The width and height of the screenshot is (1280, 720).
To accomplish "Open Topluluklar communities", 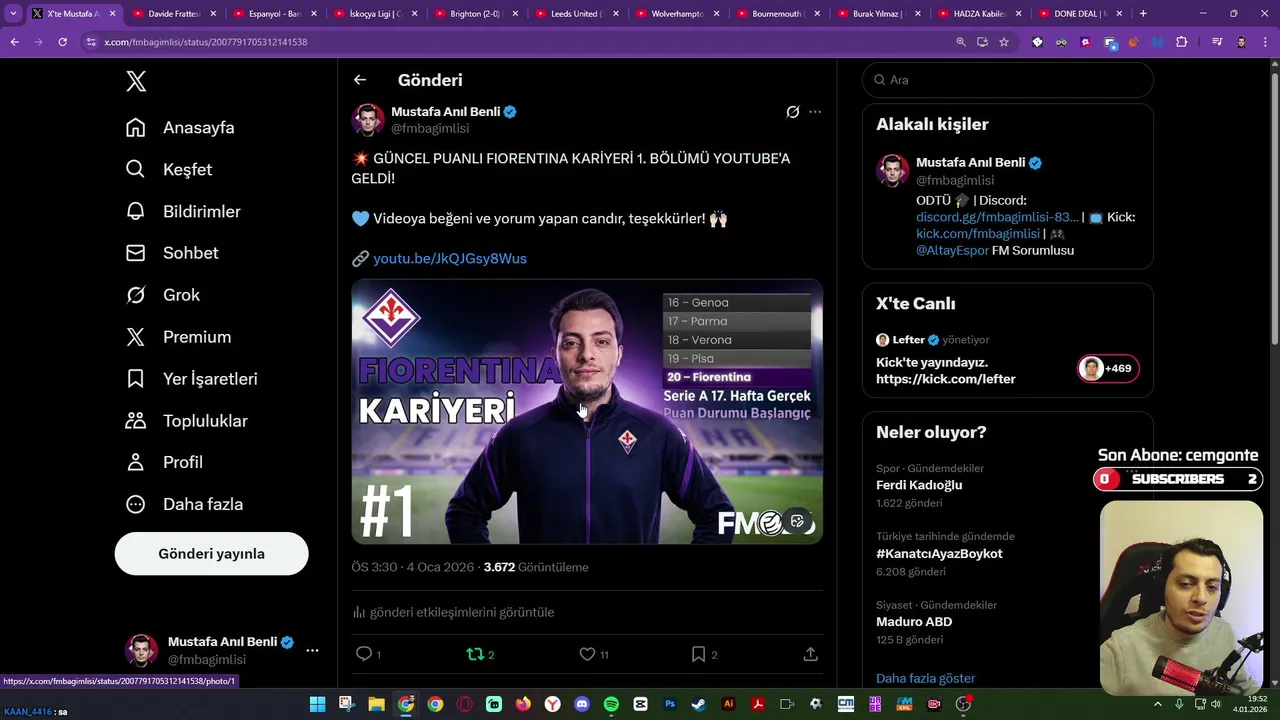I will click(x=186, y=421).
